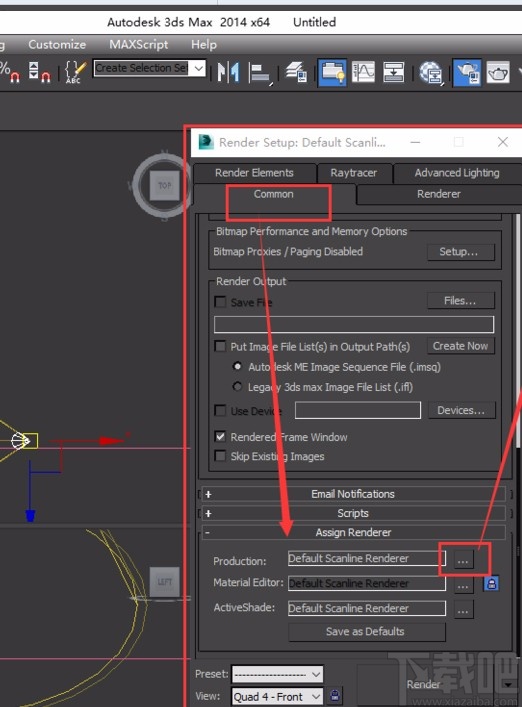
Task: Open the Rendered Frame Window teapot icon
Action: [x=498, y=72]
